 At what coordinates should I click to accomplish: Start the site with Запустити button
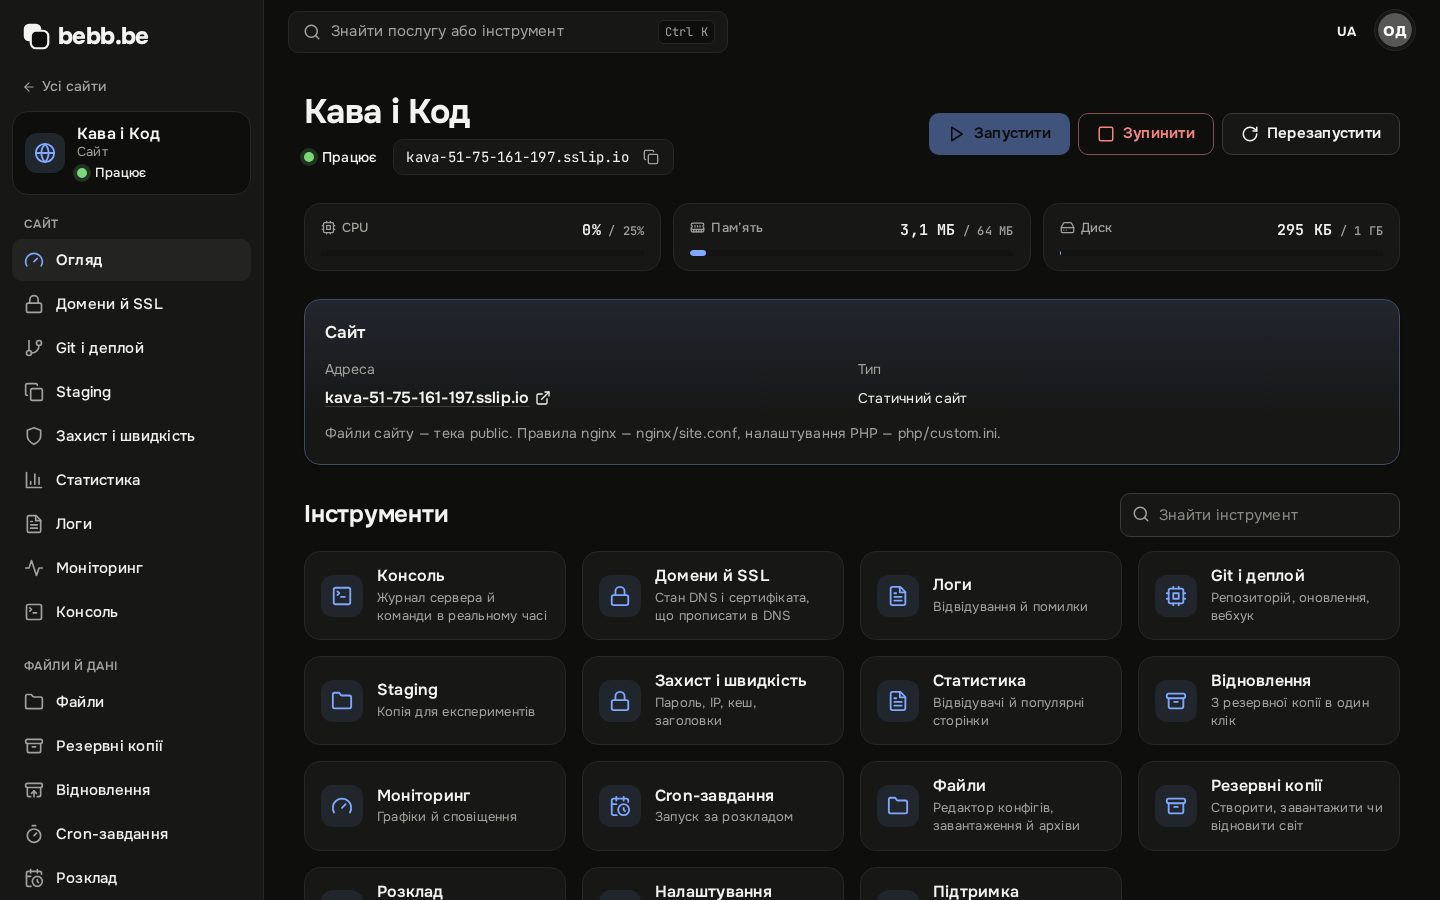pos(999,134)
